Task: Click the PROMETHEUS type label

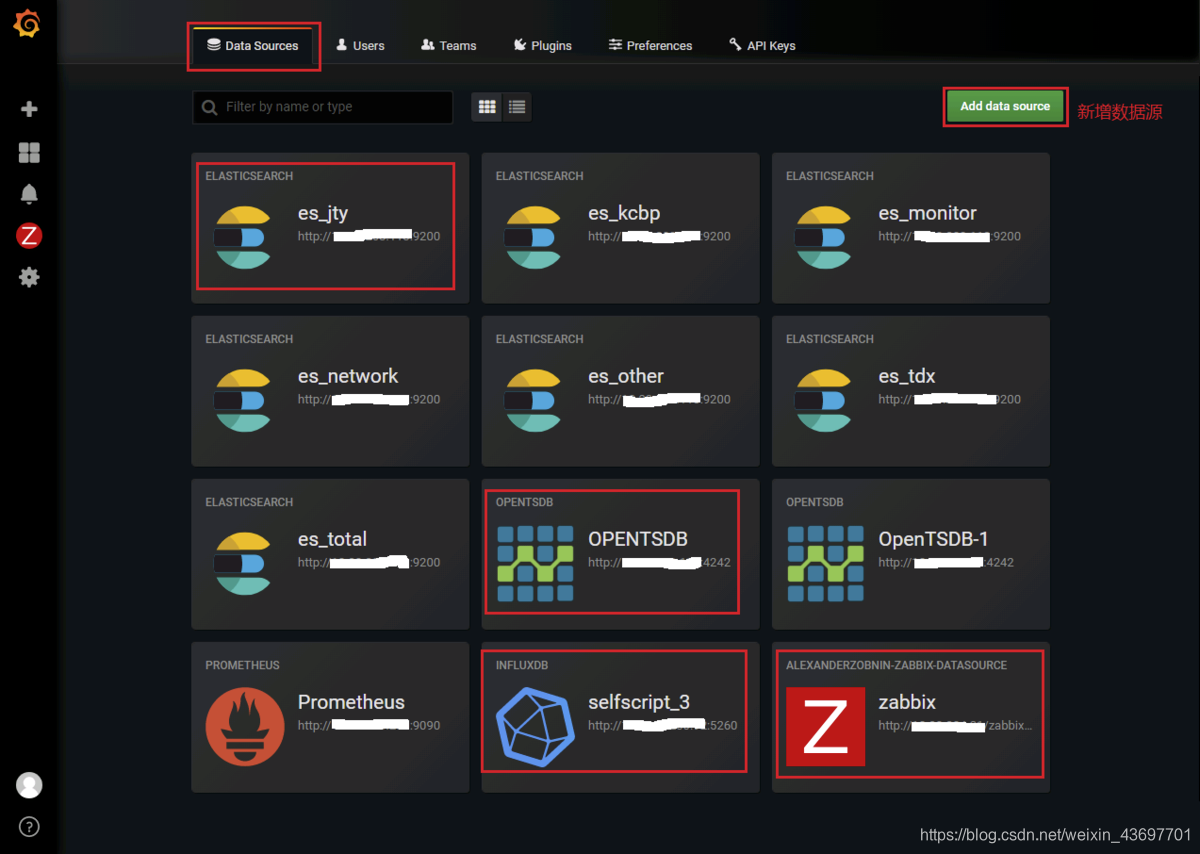Action: (x=242, y=665)
